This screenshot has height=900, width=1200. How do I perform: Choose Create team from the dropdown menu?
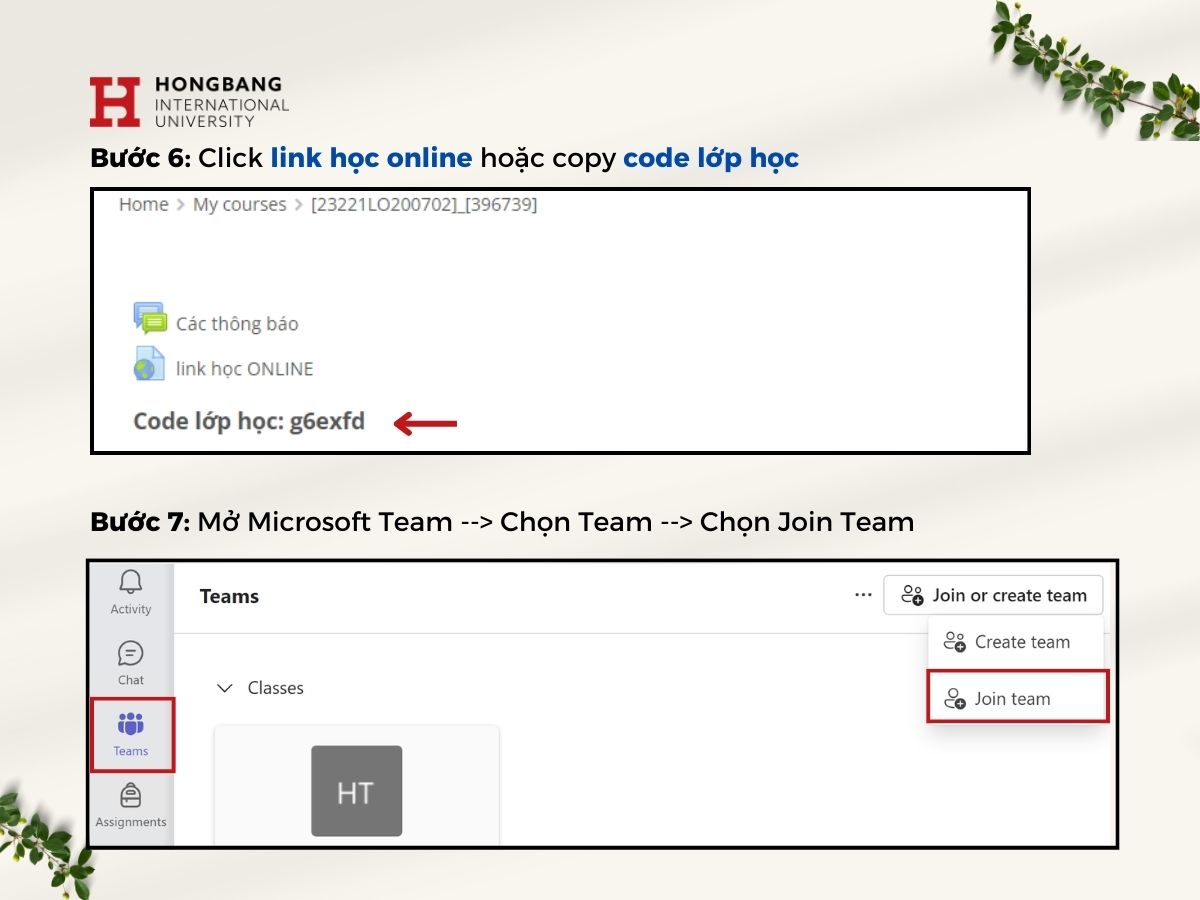pos(1015,642)
